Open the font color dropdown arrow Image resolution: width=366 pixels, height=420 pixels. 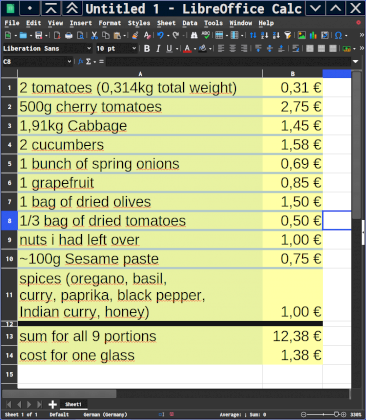(x=195, y=49)
